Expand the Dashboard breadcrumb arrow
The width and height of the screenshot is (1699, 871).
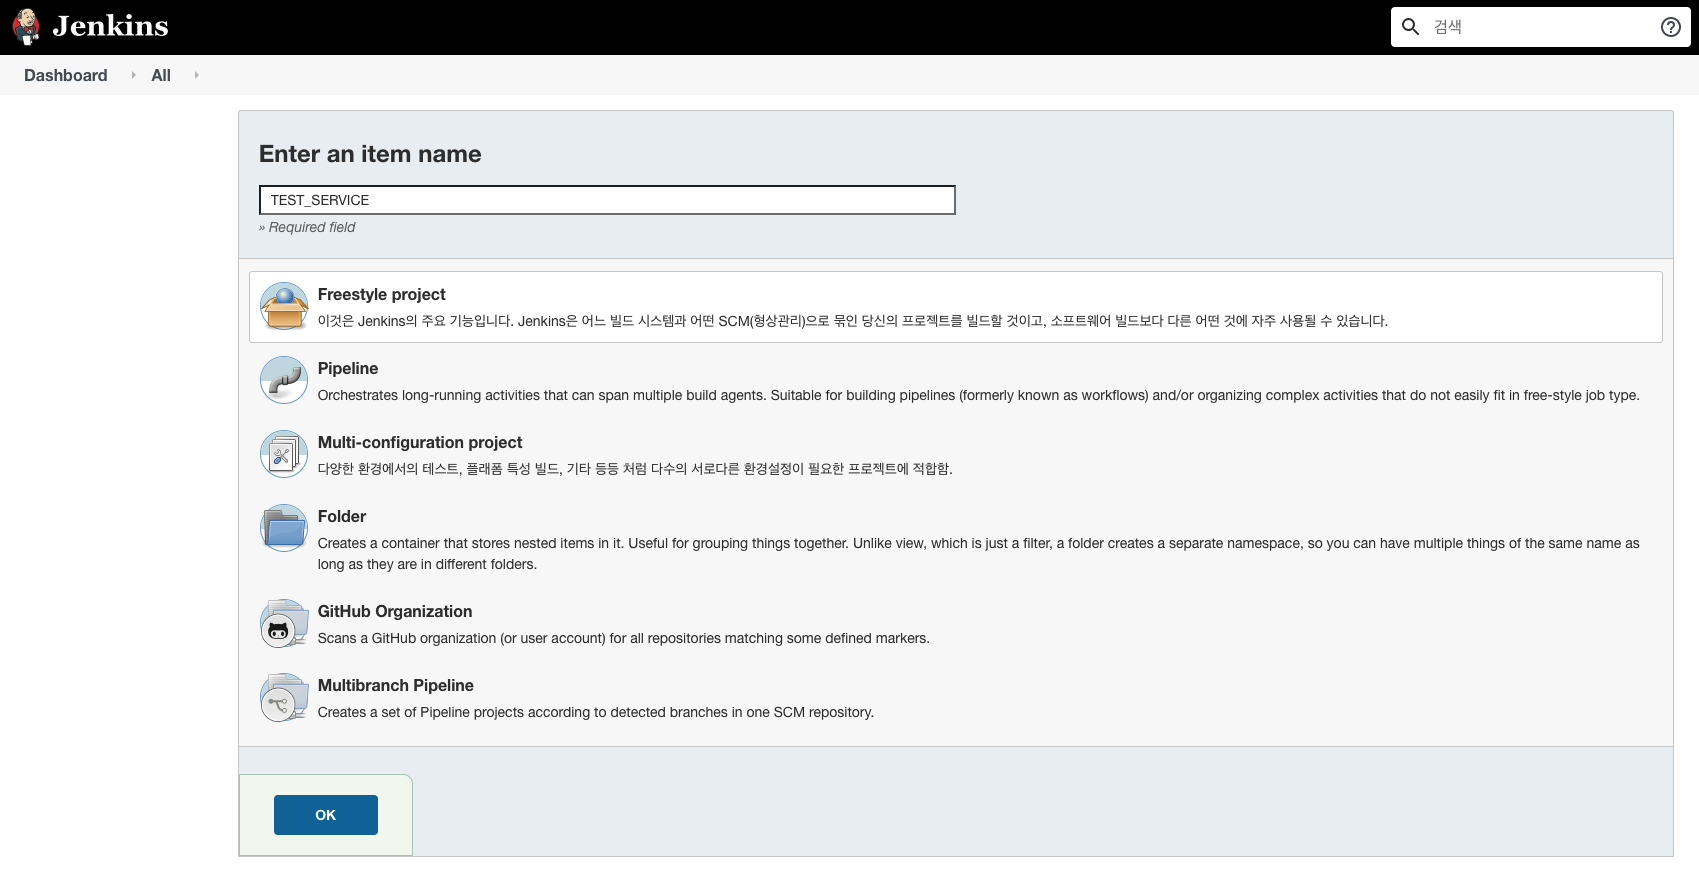[x=133, y=75]
